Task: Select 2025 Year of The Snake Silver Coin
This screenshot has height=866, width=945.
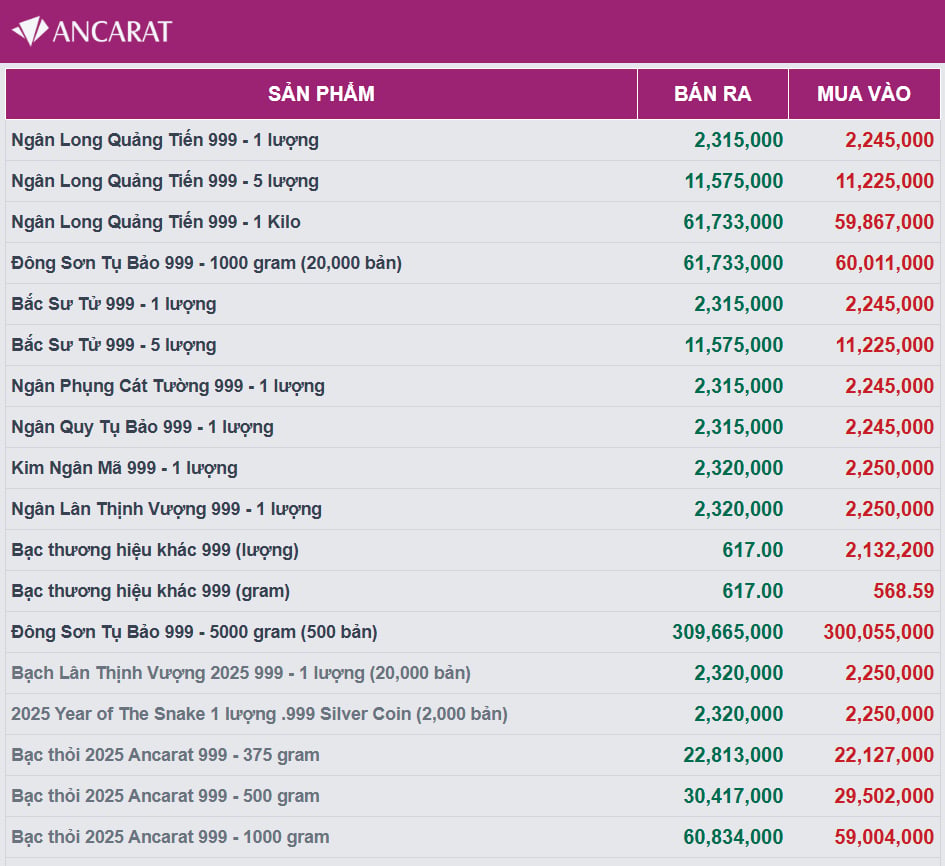Action: click(259, 714)
